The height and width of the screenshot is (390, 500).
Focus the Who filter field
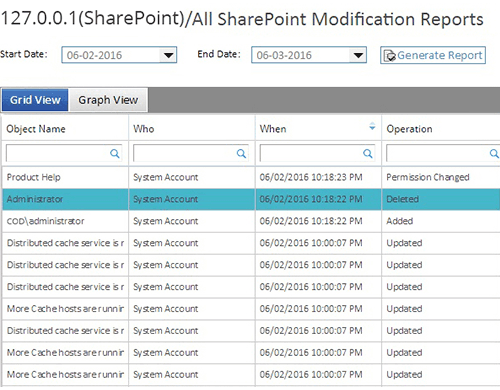pyautogui.click(x=191, y=153)
